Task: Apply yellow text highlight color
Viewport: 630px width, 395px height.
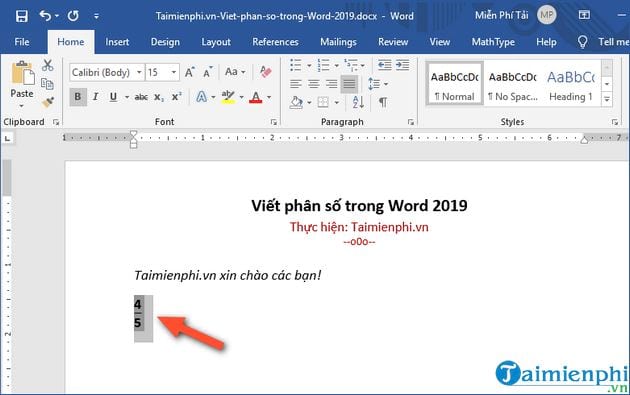Action: pyautogui.click(x=228, y=97)
